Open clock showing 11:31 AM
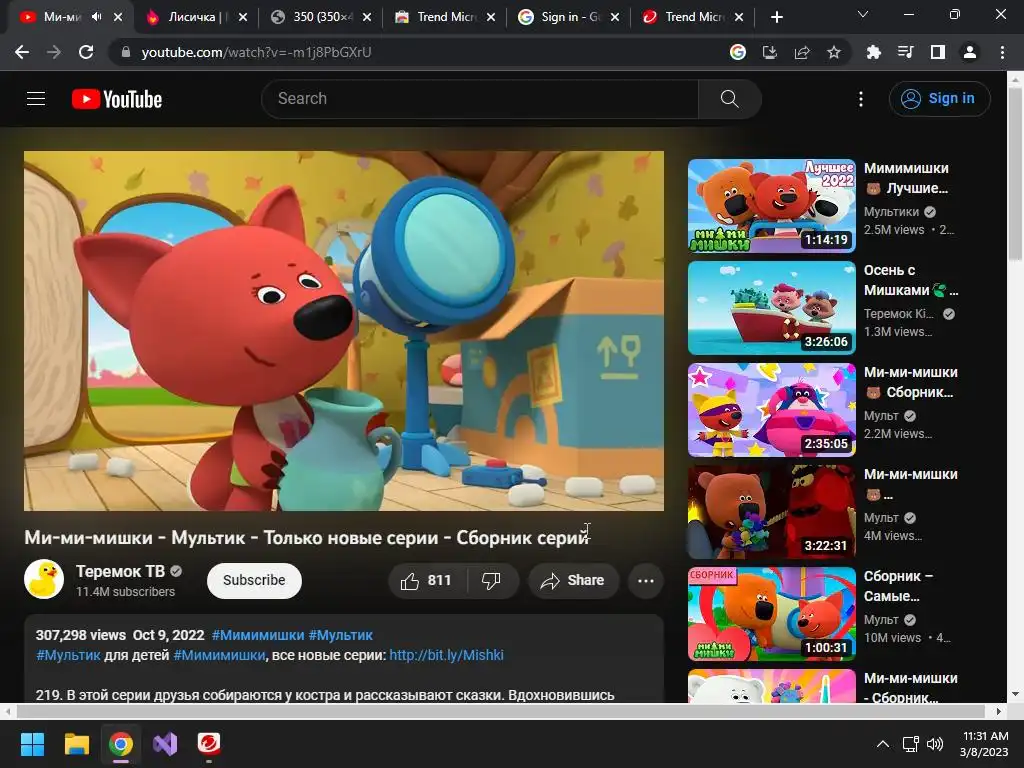Image resolution: width=1024 pixels, height=768 pixels. pyautogui.click(x=984, y=744)
